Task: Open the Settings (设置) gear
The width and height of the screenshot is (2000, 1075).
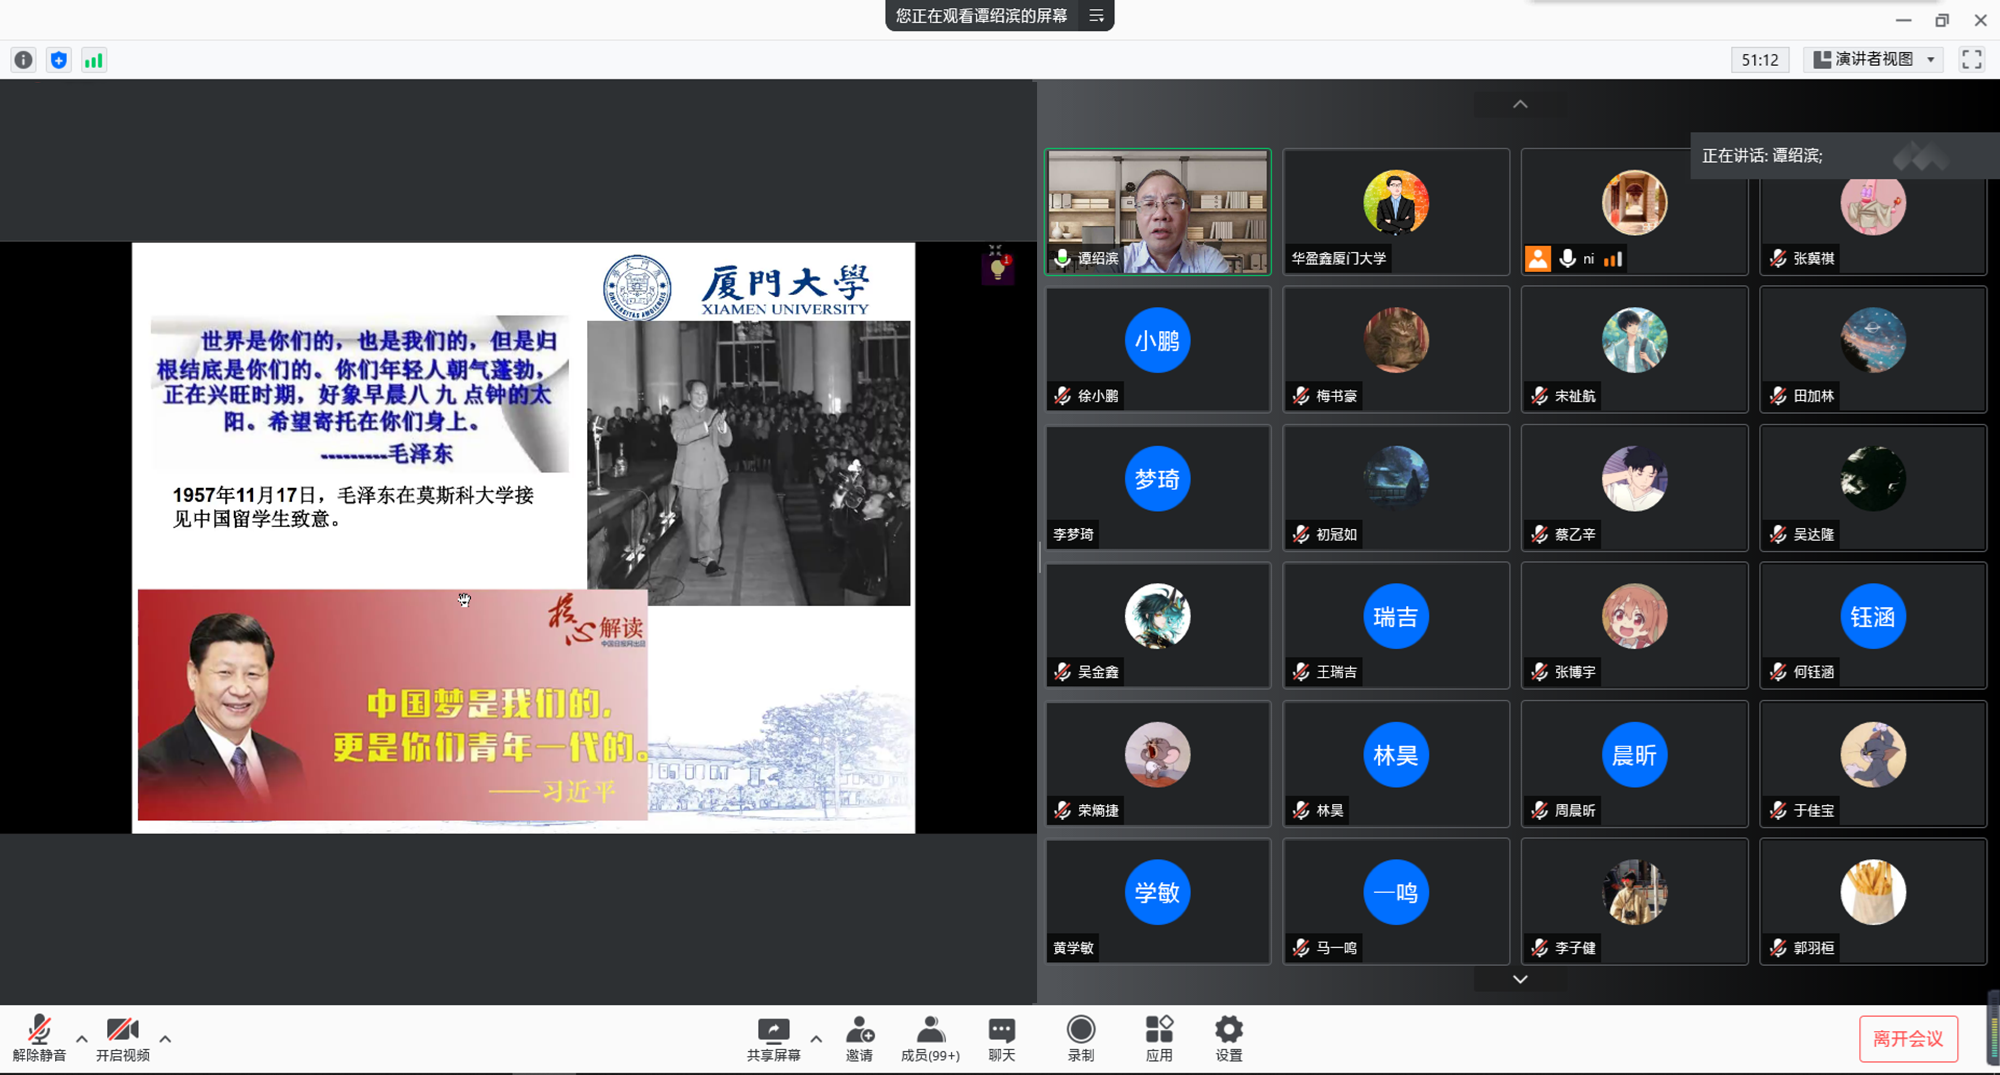Action: pos(1228,1039)
